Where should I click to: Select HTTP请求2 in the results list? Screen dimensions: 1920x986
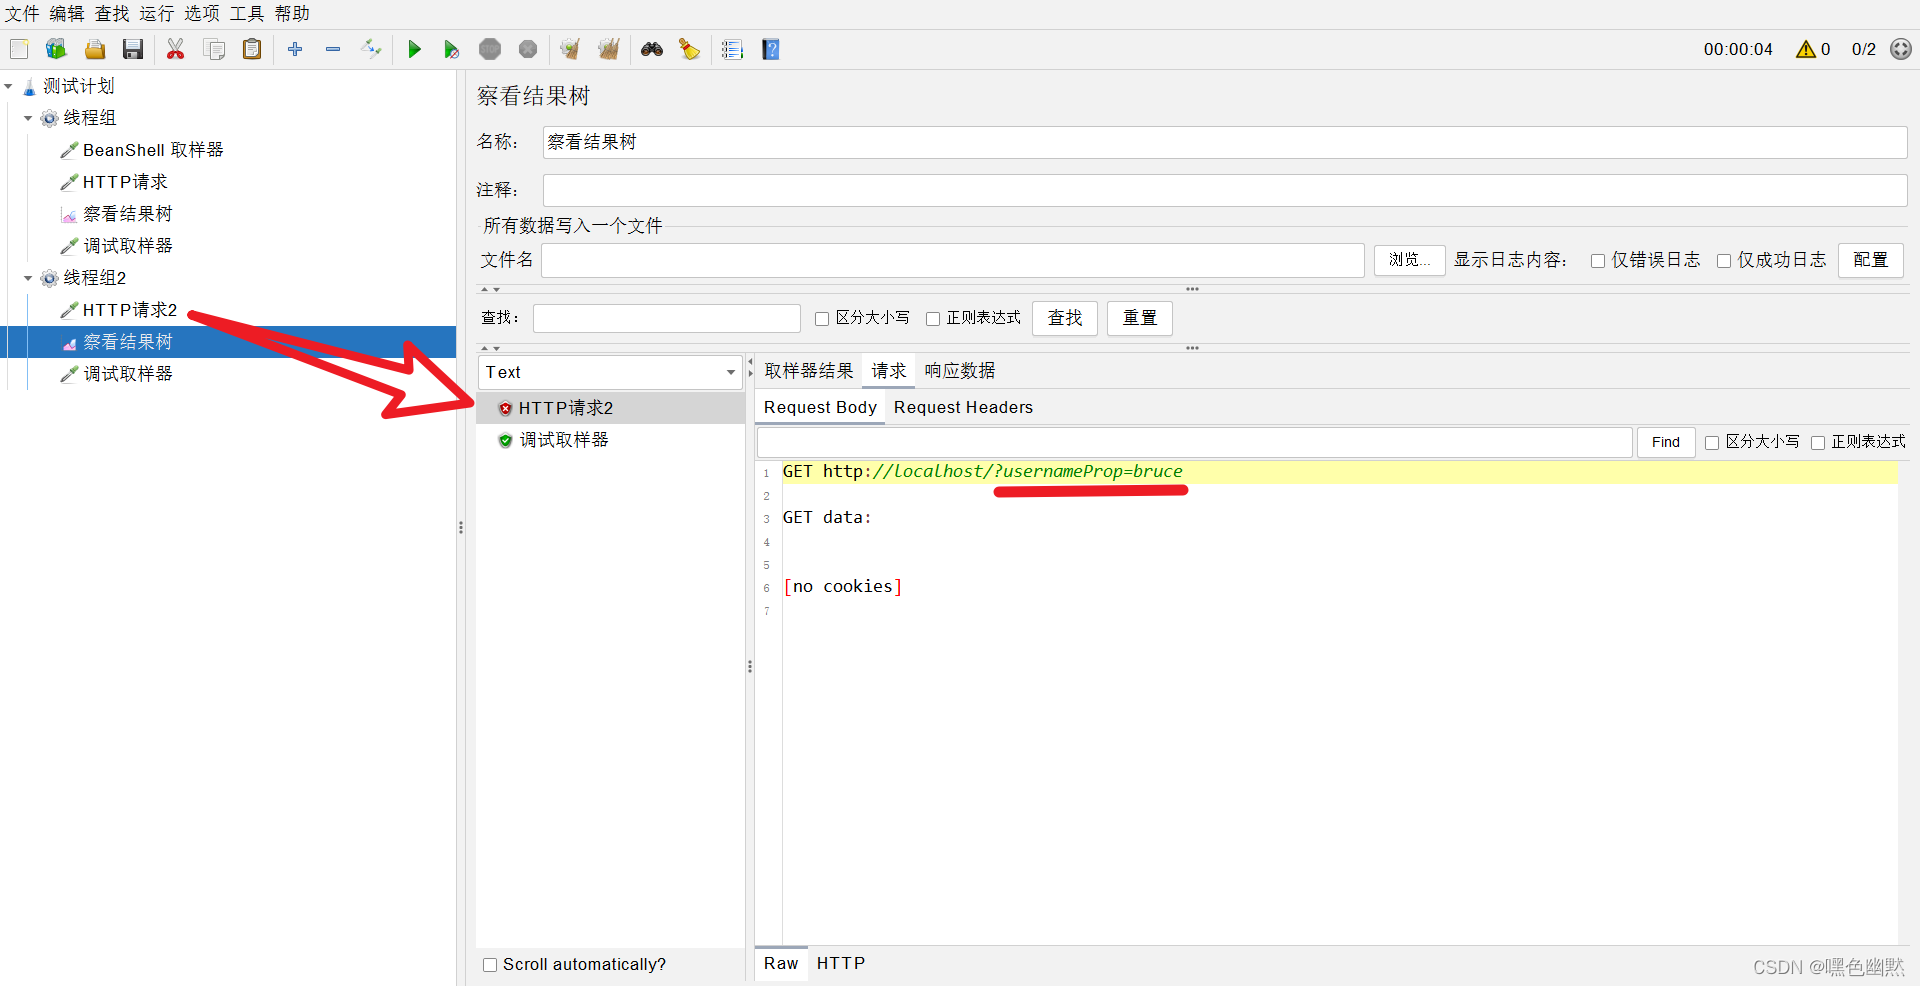pos(565,407)
